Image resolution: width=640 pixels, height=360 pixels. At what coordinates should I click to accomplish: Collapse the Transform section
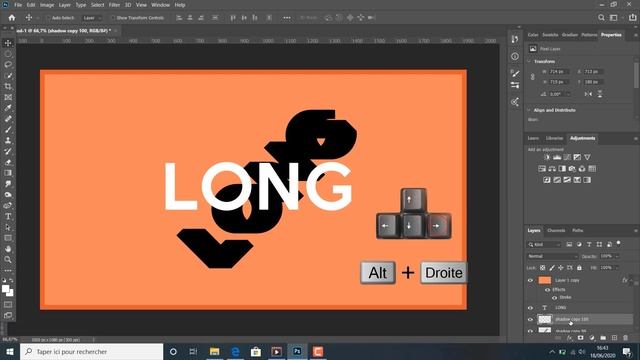click(x=529, y=61)
